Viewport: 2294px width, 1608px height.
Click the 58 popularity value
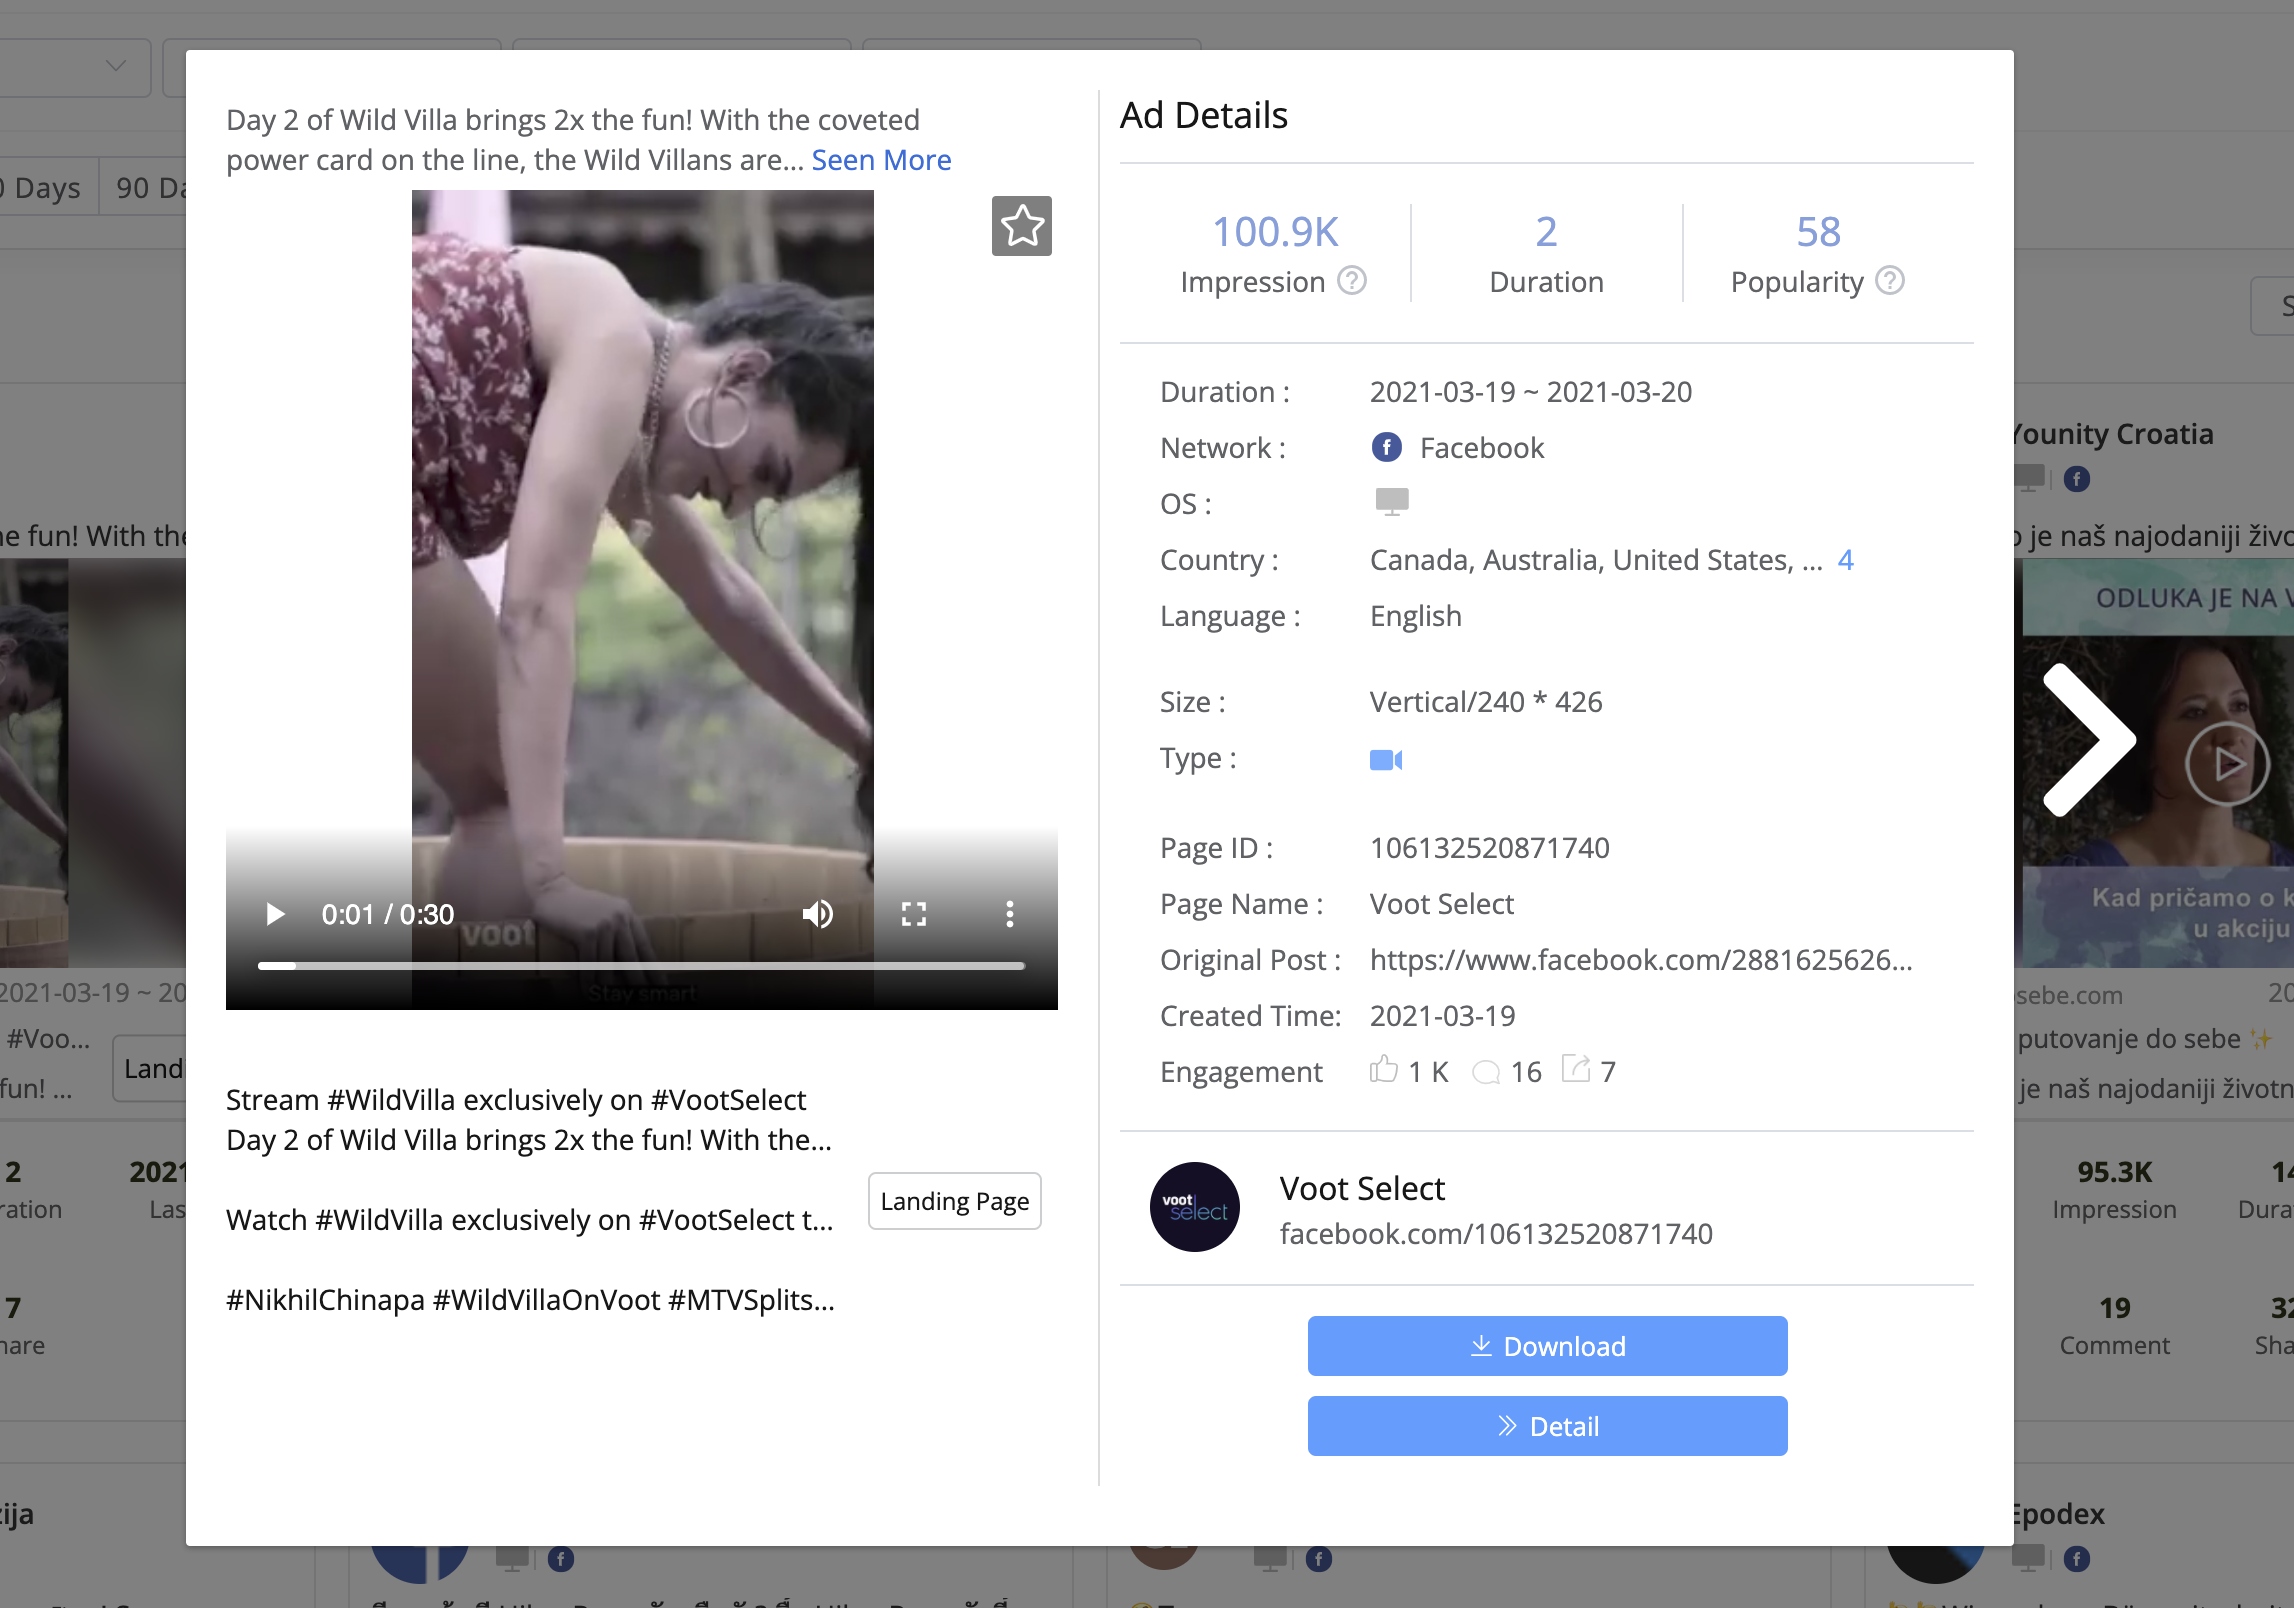point(1818,232)
